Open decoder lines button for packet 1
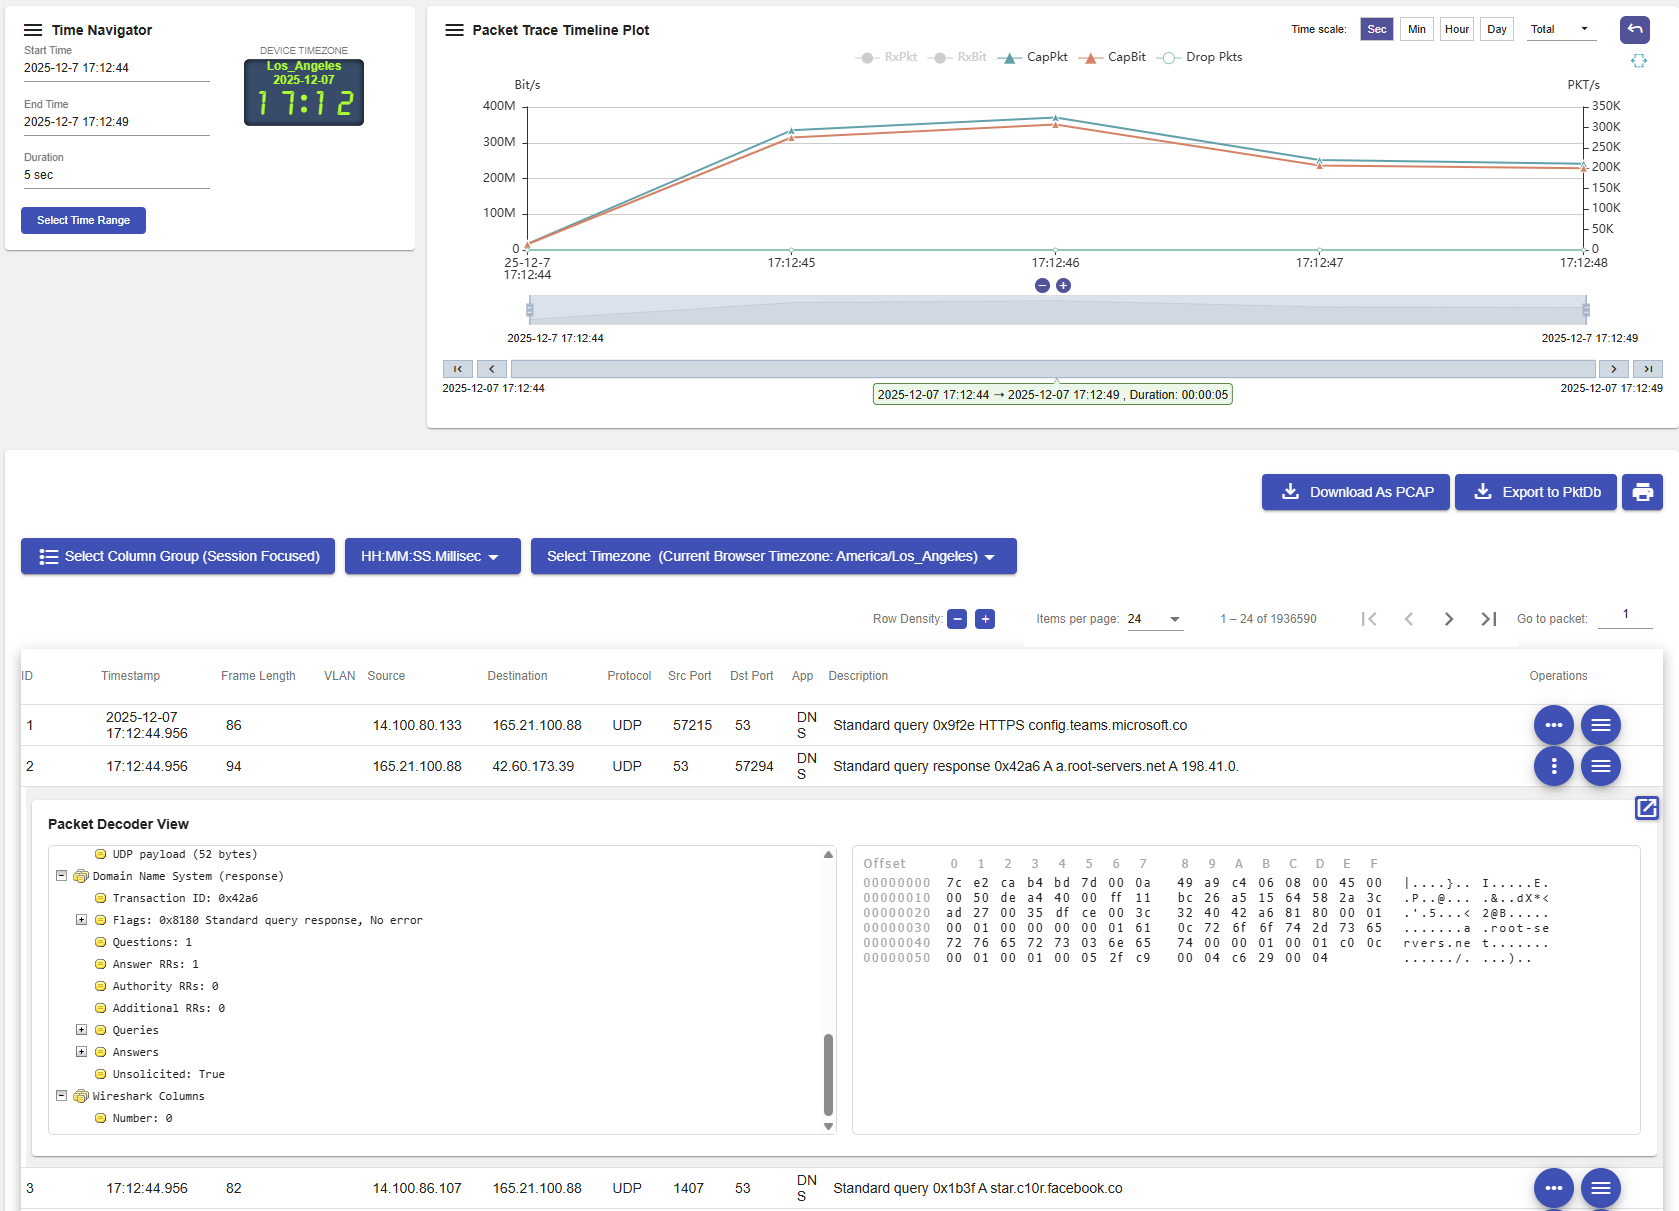This screenshot has width=1679, height=1211. pos(1601,725)
